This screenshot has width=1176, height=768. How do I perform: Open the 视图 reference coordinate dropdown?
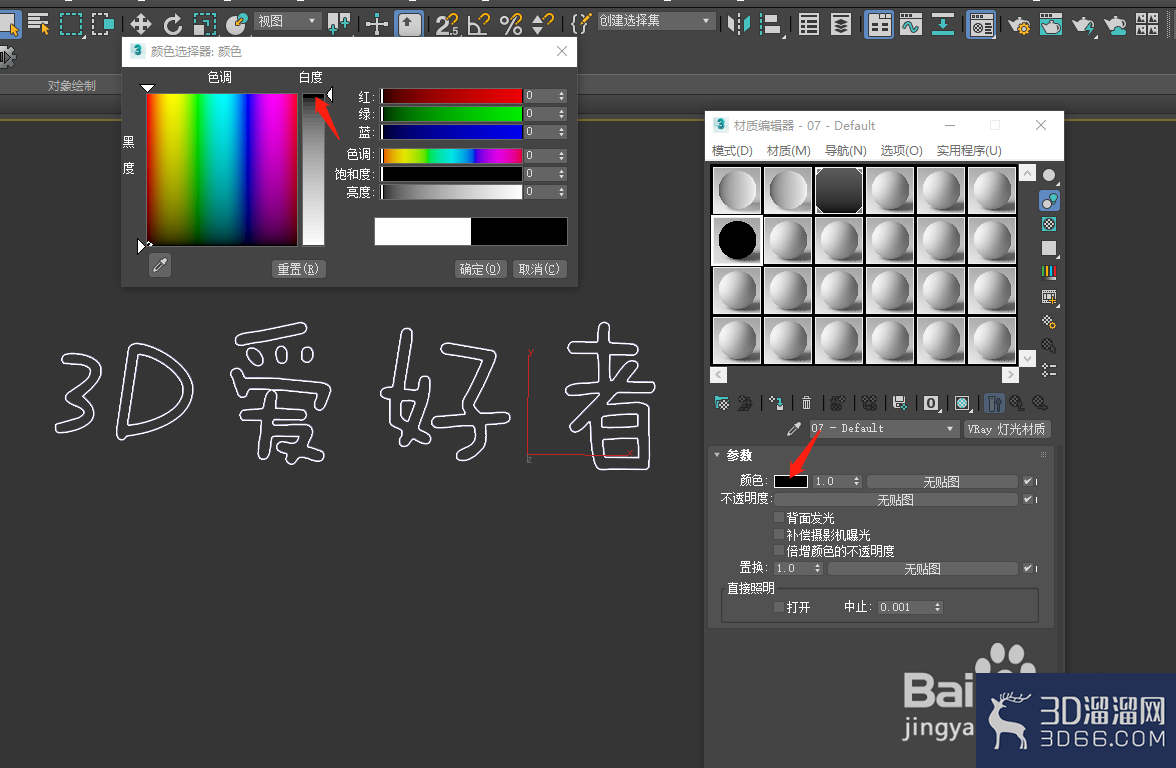[x=288, y=22]
